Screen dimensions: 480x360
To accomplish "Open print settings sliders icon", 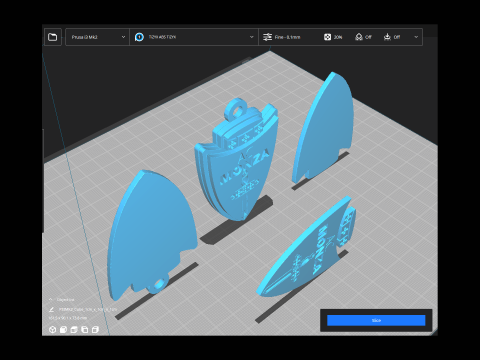I will click(x=267, y=37).
